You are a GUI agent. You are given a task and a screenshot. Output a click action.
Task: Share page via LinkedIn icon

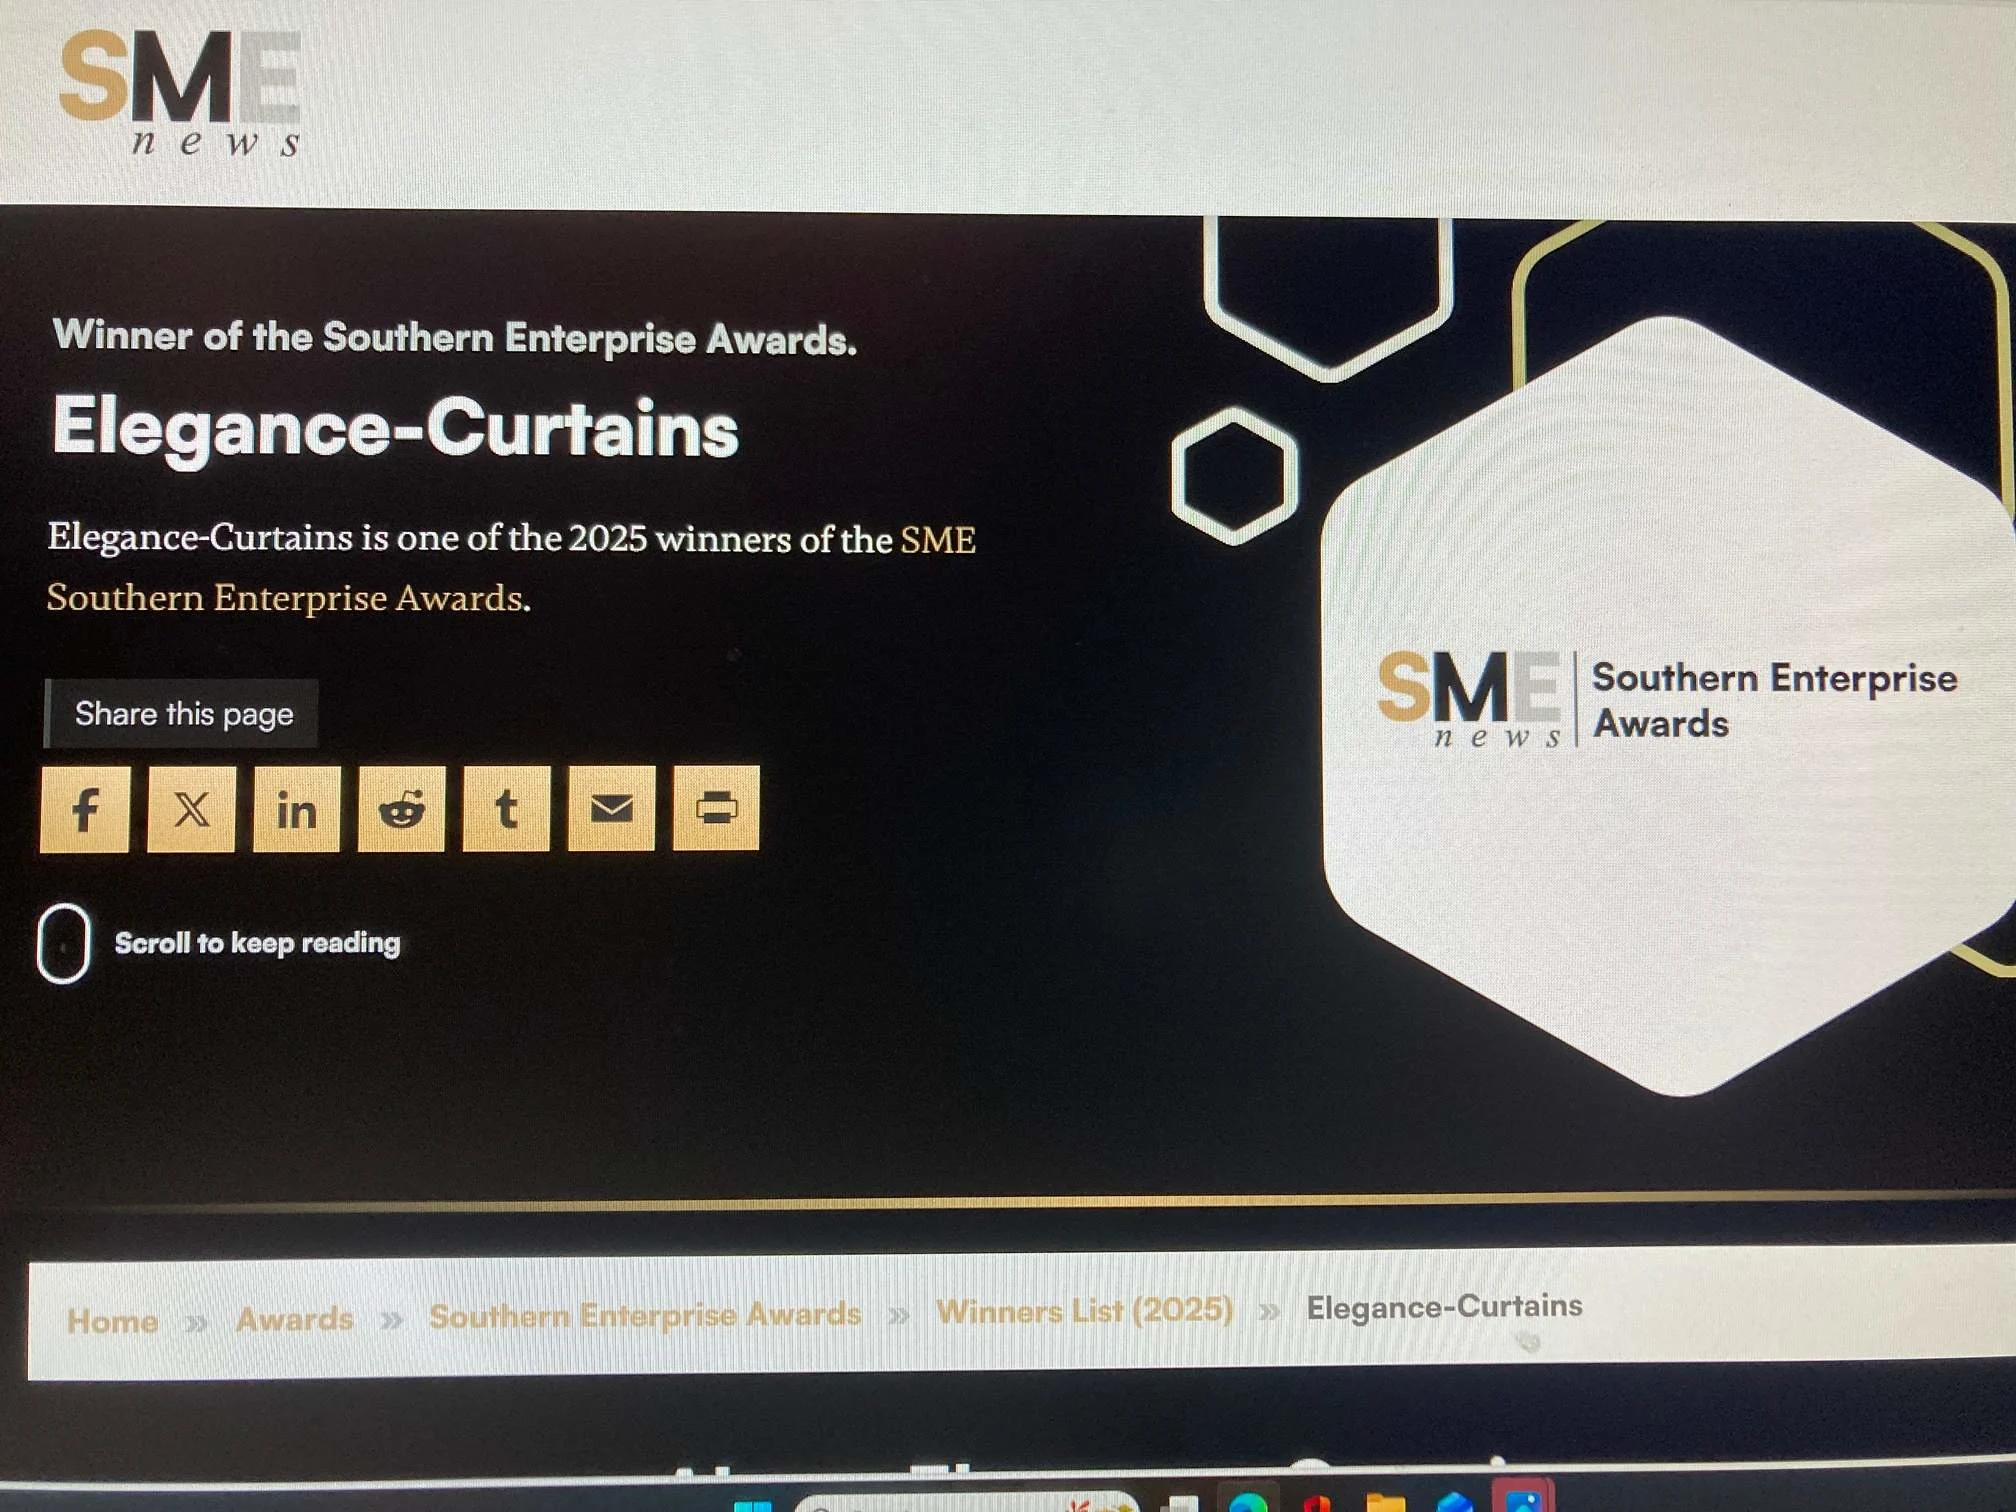pos(296,809)
